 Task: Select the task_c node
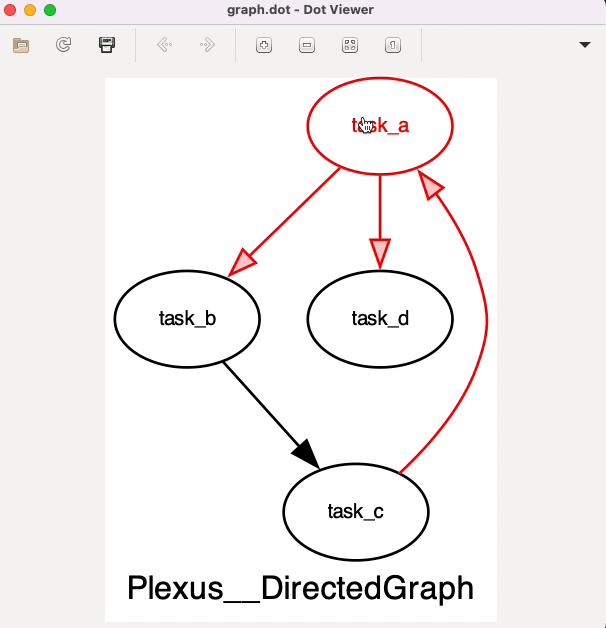[356, 511]
